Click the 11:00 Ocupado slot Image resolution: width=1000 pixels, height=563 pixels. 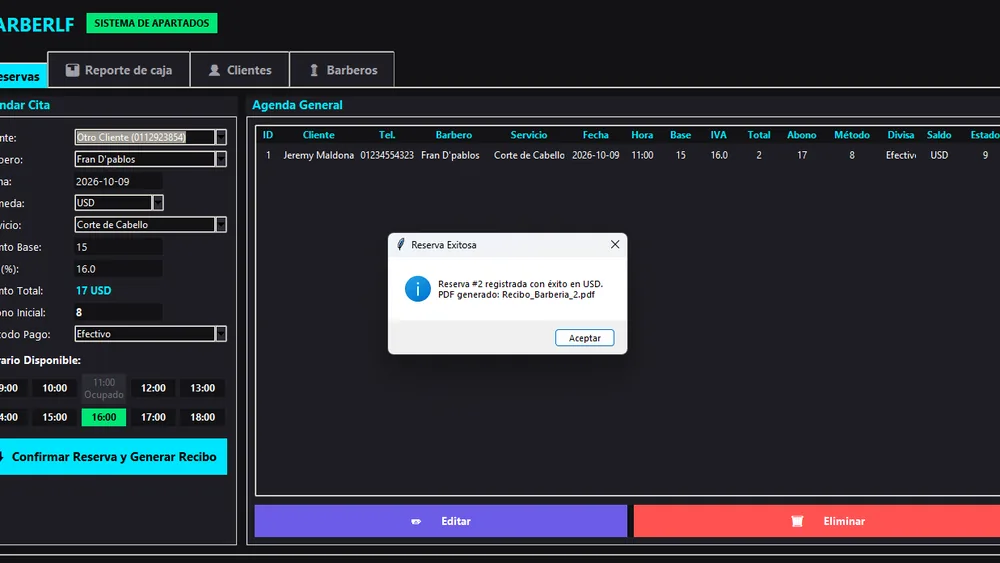[x=104, y=388]
